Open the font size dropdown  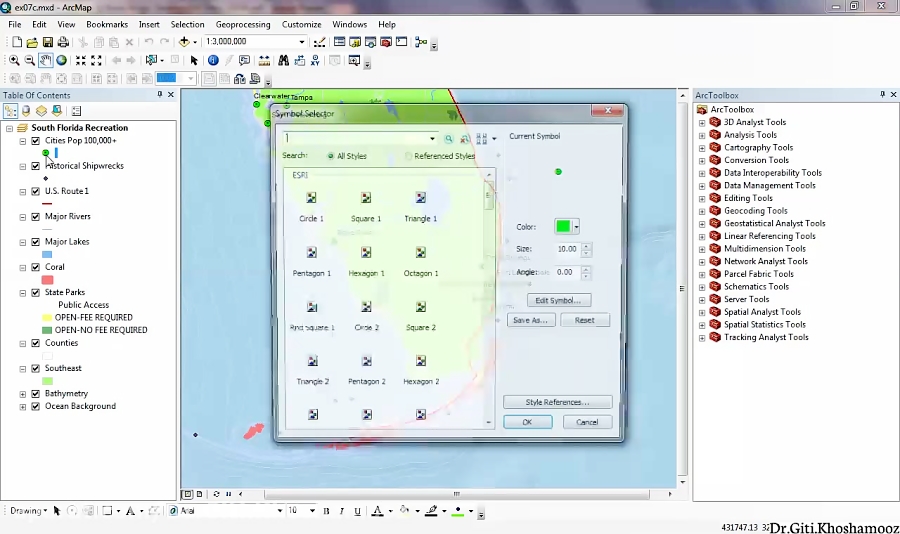click(312, 510)
